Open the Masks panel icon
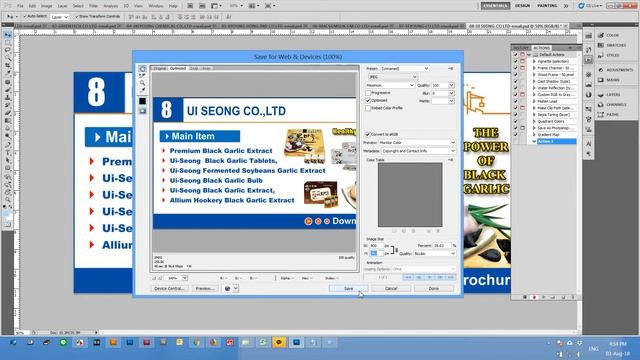The width and height of the screenshot is (640, 360). [600, 80]
